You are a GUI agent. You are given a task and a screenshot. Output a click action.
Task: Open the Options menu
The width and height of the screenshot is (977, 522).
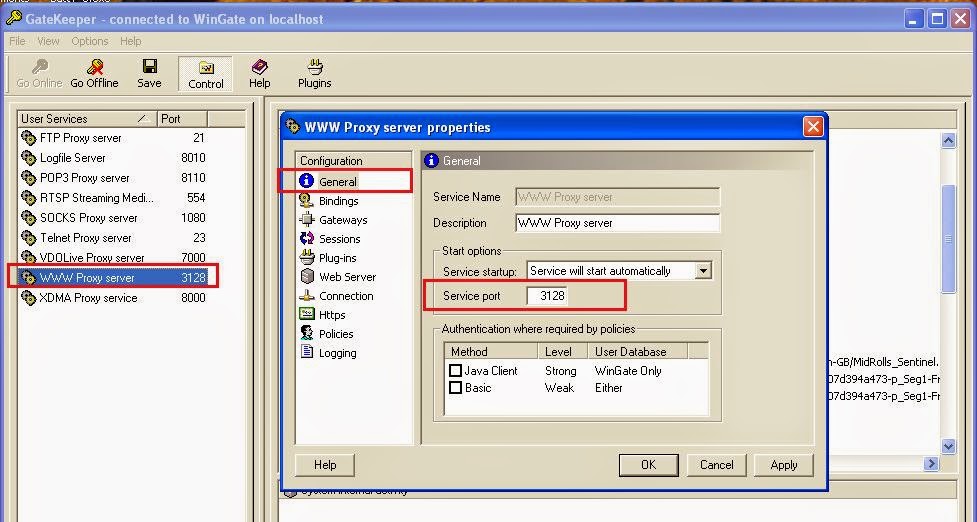pos(90,41)
